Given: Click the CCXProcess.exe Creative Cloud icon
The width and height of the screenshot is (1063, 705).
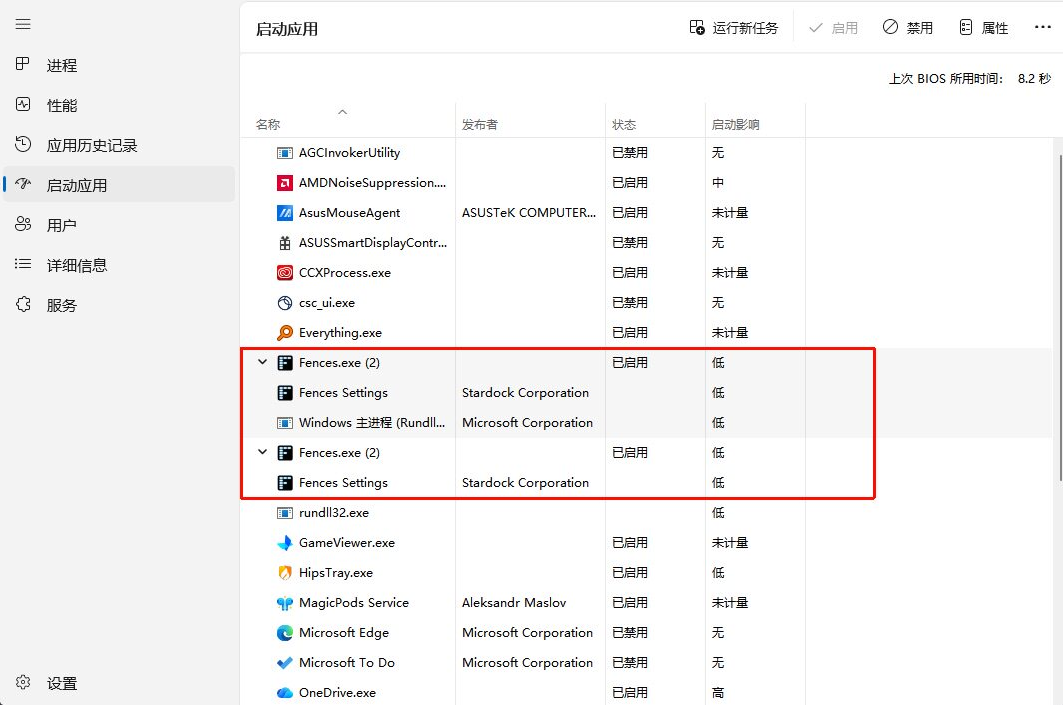Looking at the screenshot, I should [284, 273].
